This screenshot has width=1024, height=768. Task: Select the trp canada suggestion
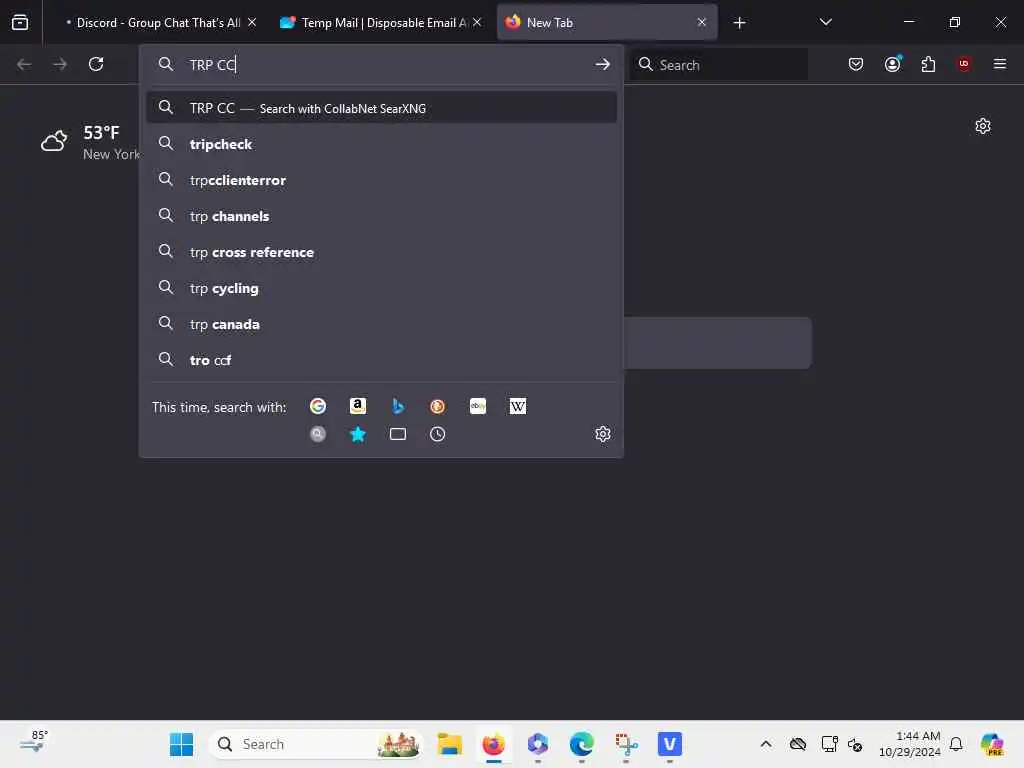coord(381,324)
